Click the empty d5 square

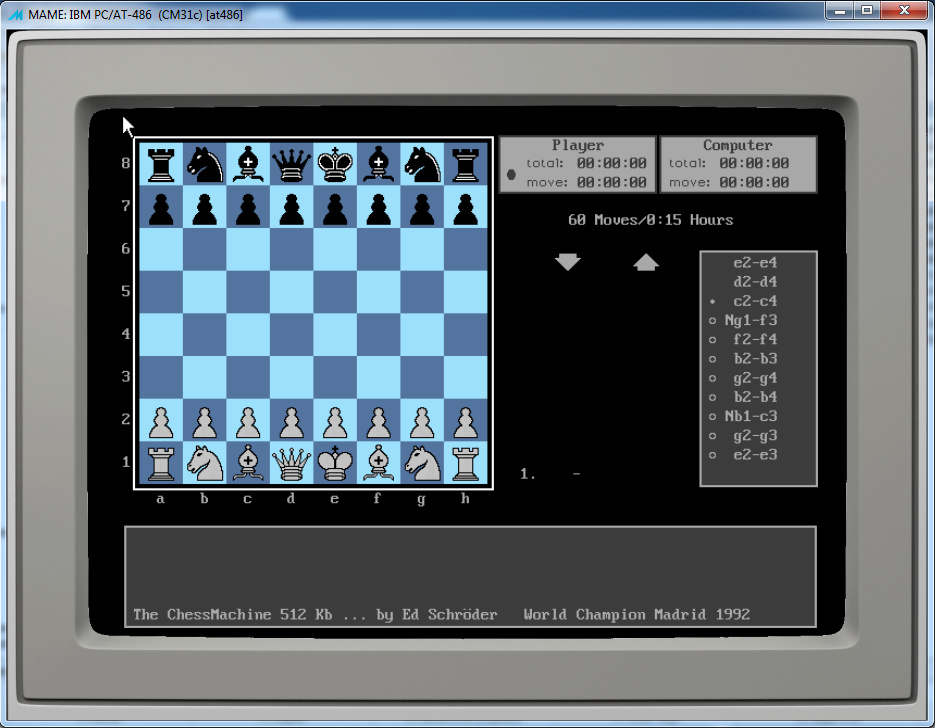point(292,292)
